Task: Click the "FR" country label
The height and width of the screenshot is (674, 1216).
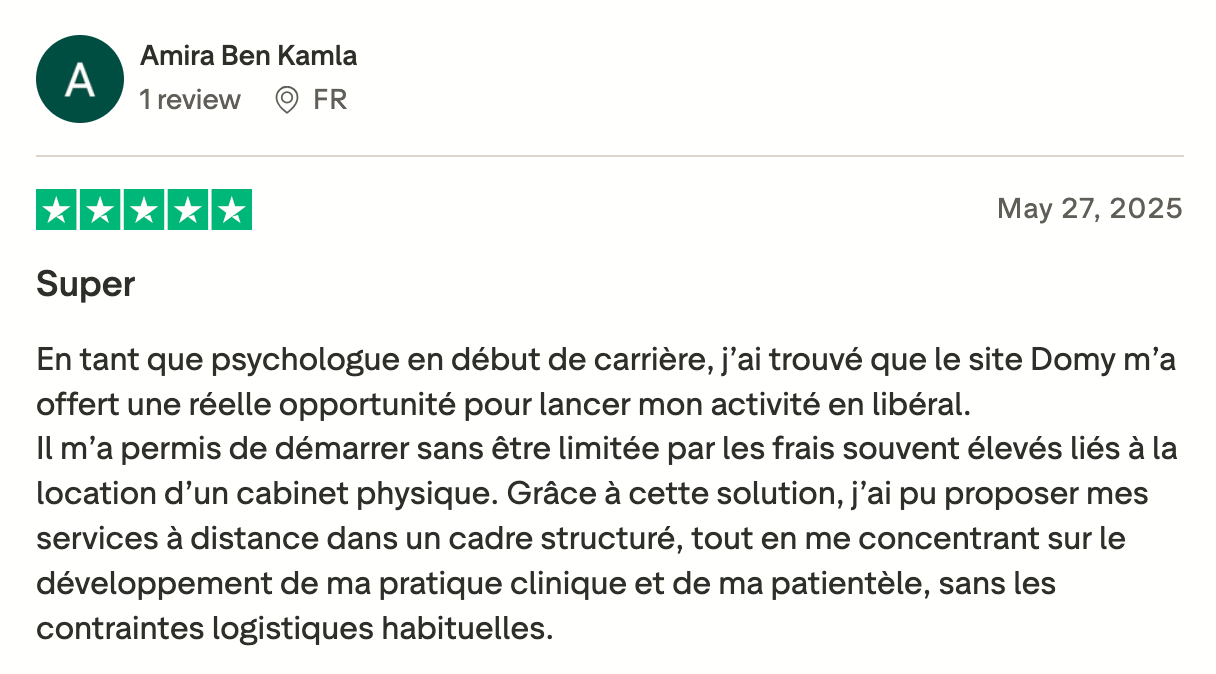Action: point(330,100)
